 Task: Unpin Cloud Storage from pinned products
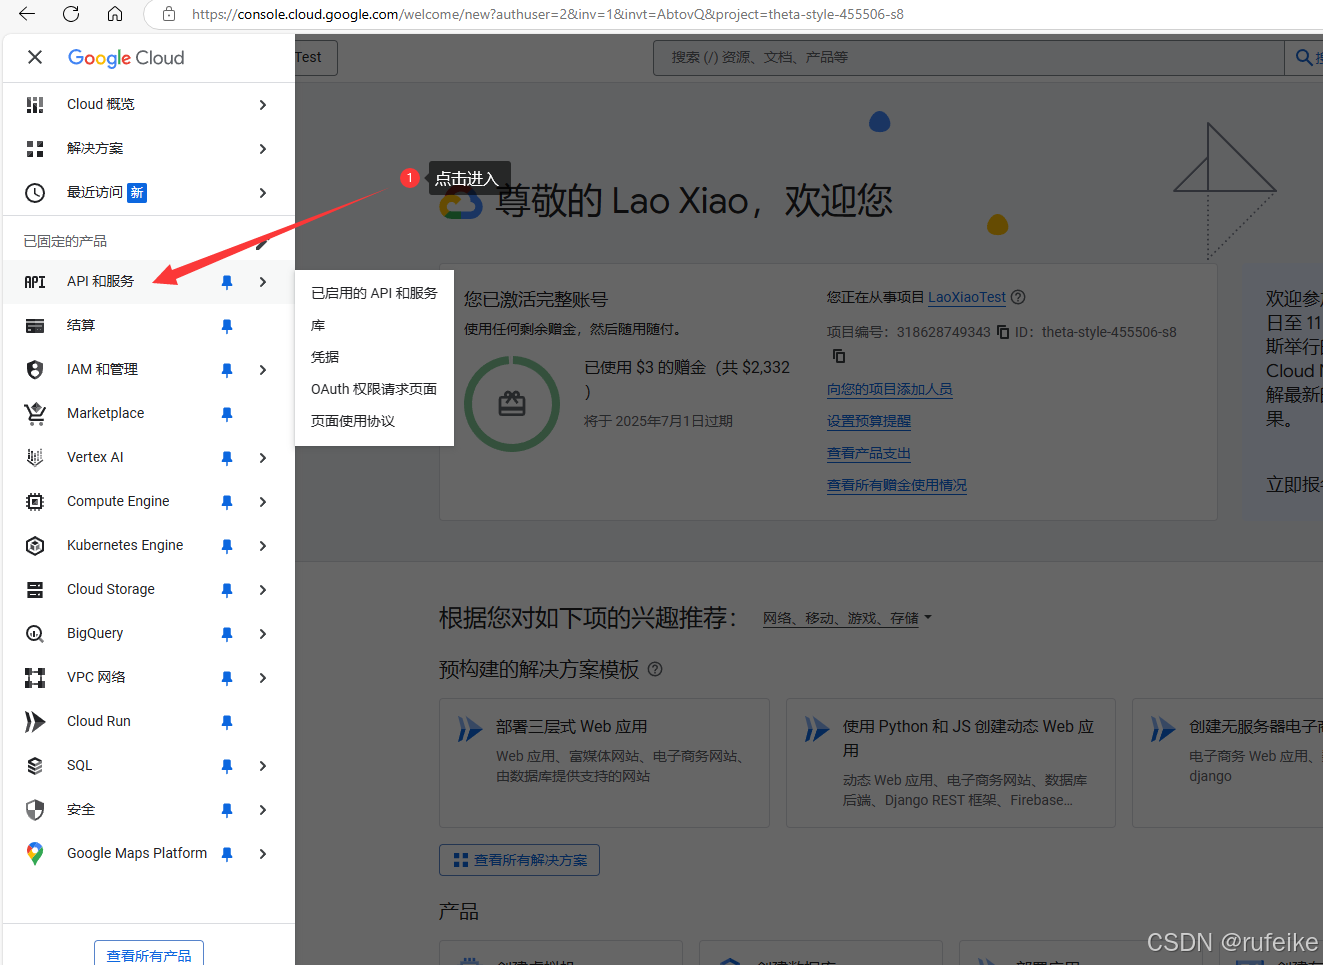pyautogui.click(x=227, y=590)
